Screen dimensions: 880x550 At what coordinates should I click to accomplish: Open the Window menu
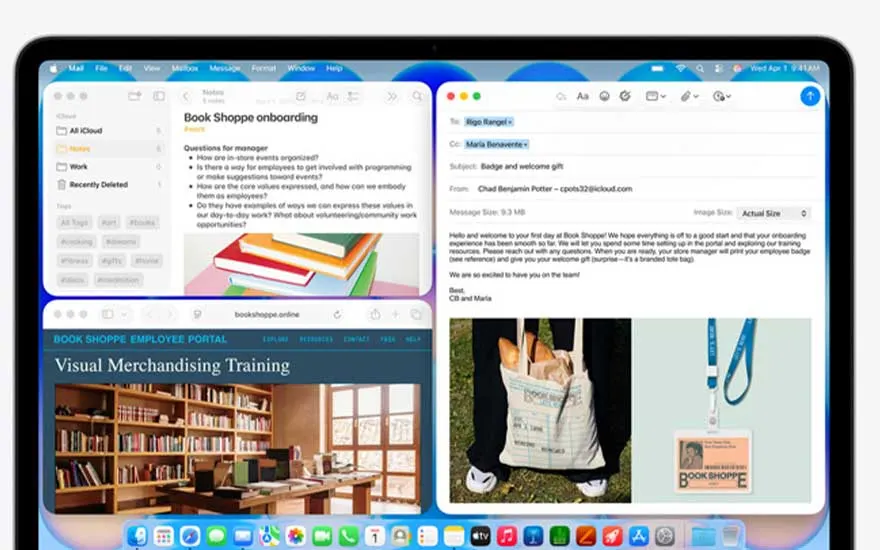[x=301, y=68]
